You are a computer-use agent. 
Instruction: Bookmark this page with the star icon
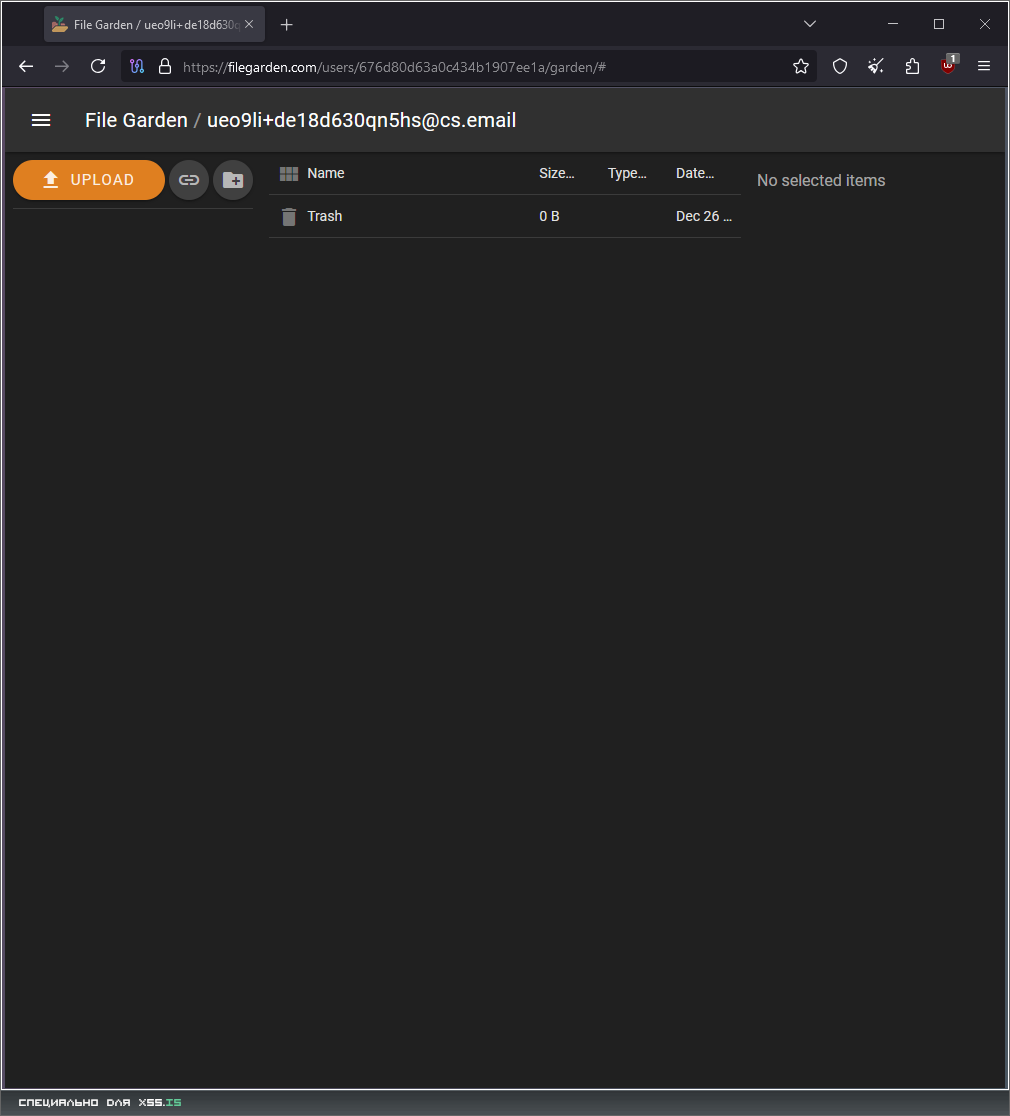click(801, 66)
